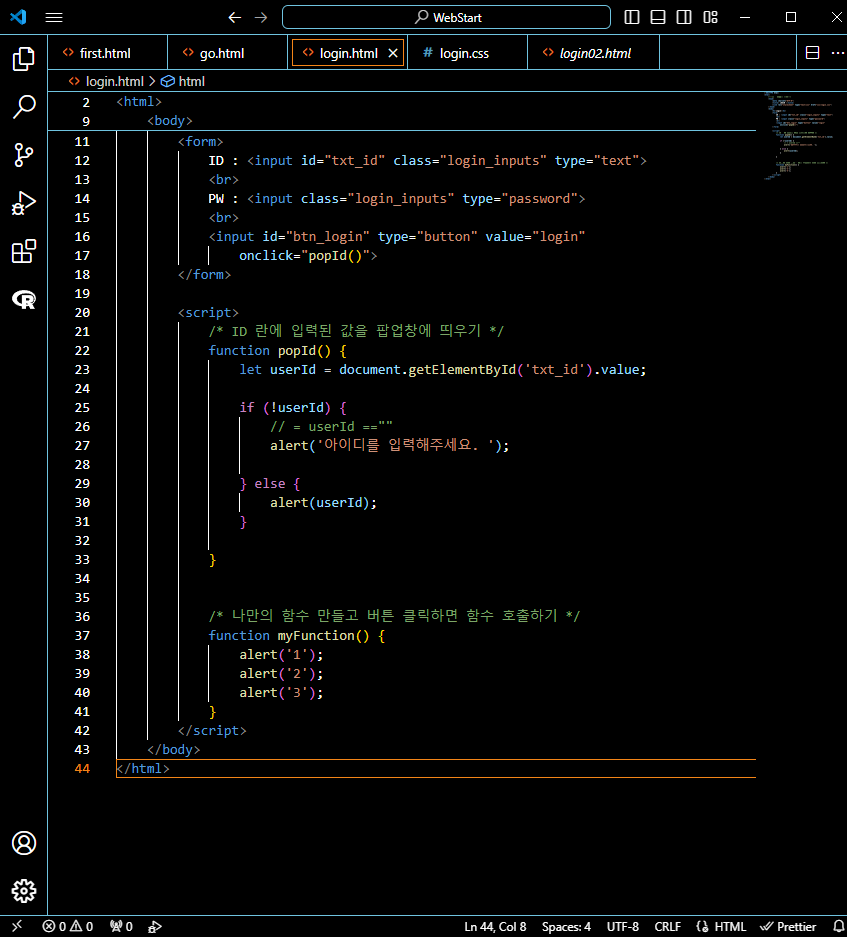Go back with the left arrow
Screen dimensions: 847x937
[234, 17]
